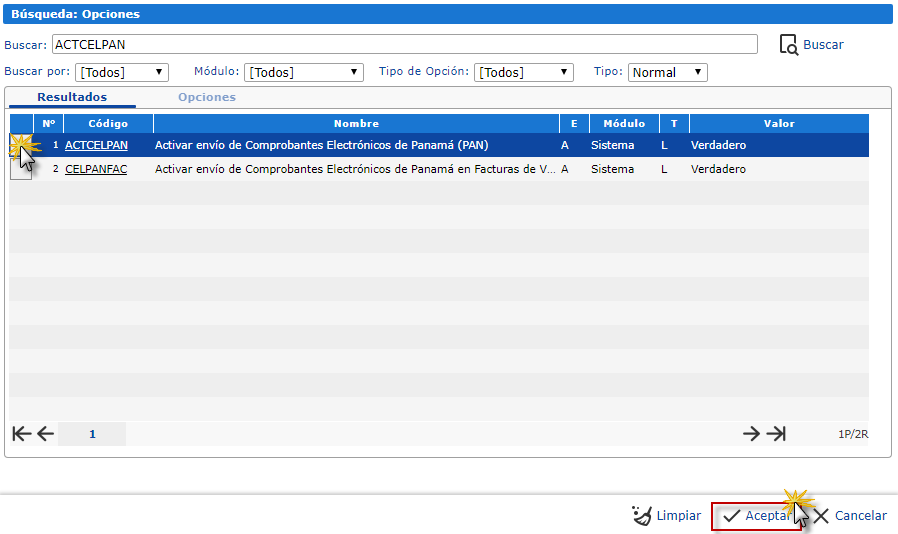Click the Aceptar checkmark icon
Image resolution: width=898 pixels, height=534 pixels.
point(731,516)
